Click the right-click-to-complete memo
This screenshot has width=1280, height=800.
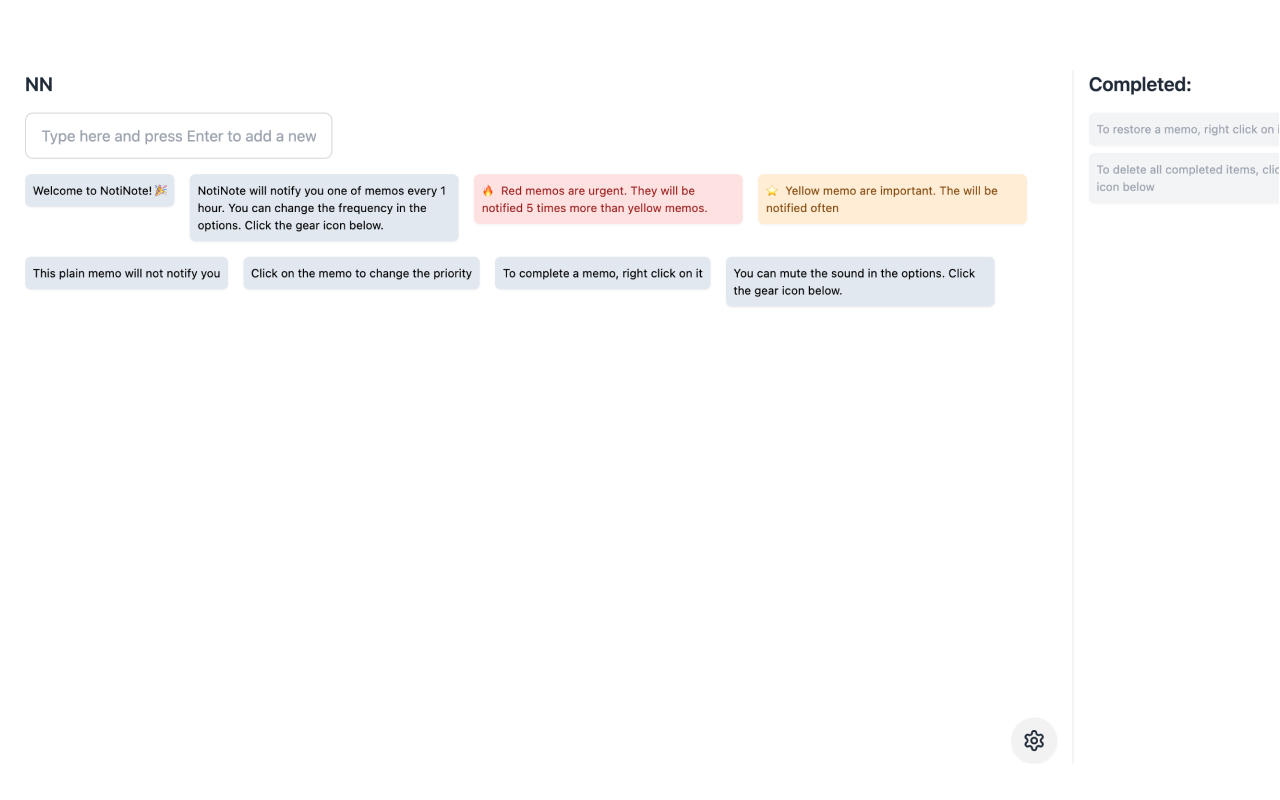[602, 273]
